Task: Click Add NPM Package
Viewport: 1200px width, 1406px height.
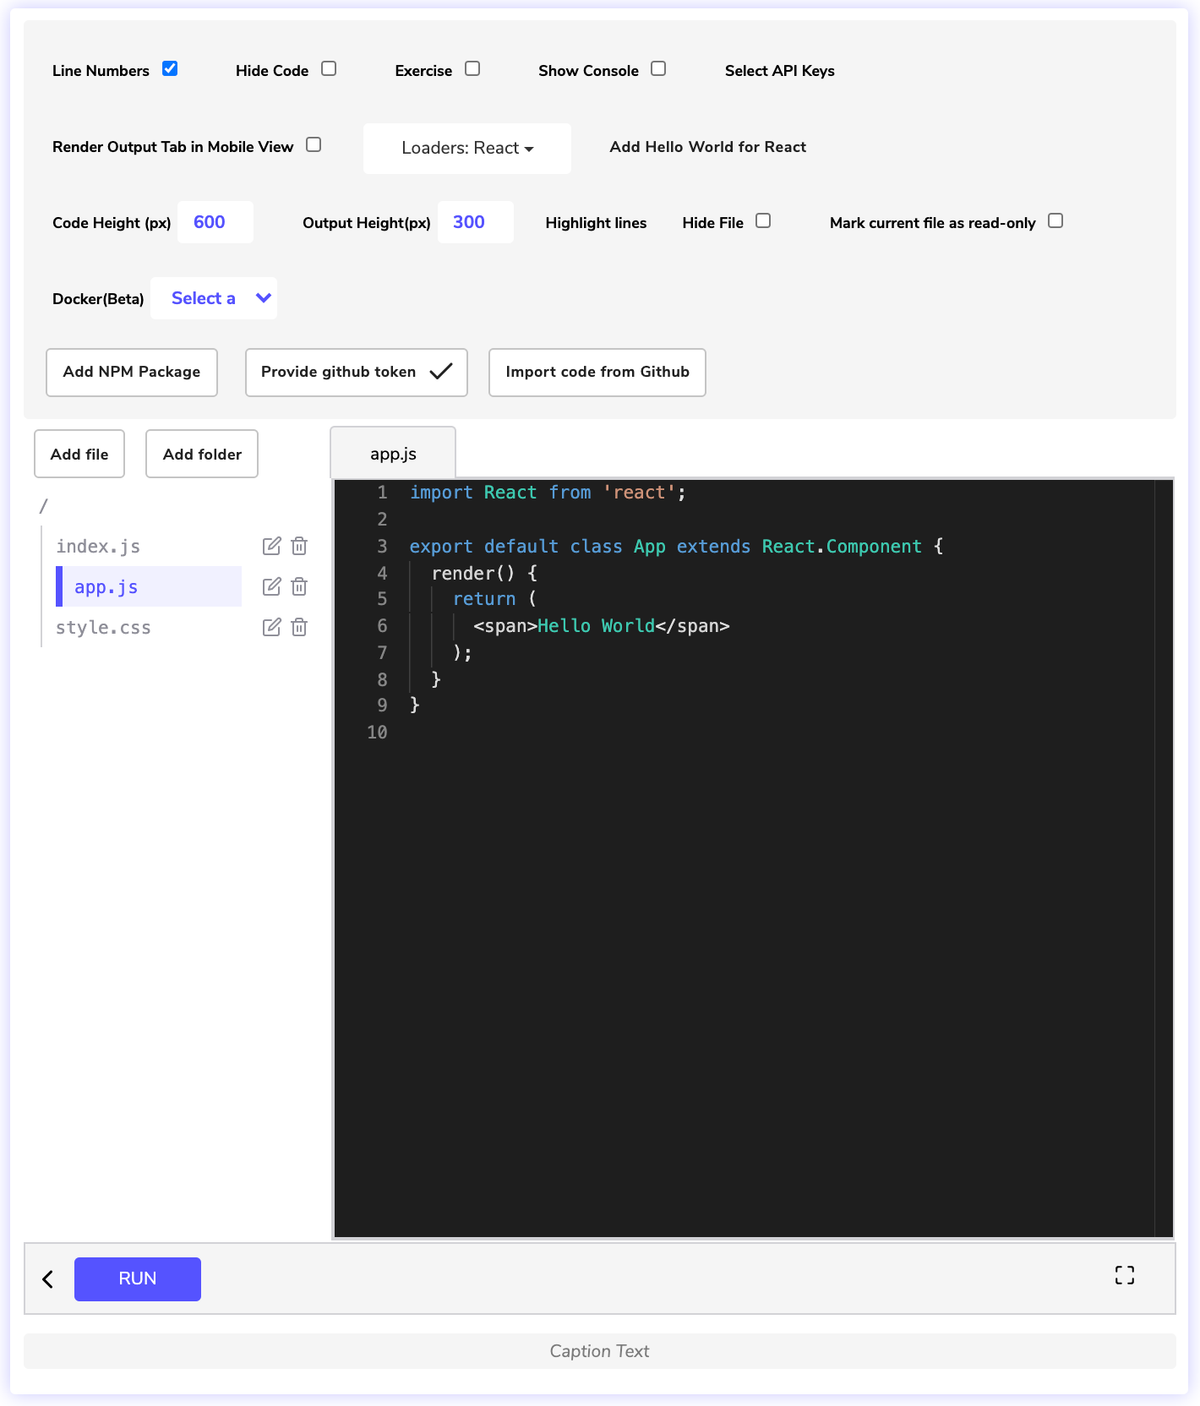Action: (x=131, y=372)
